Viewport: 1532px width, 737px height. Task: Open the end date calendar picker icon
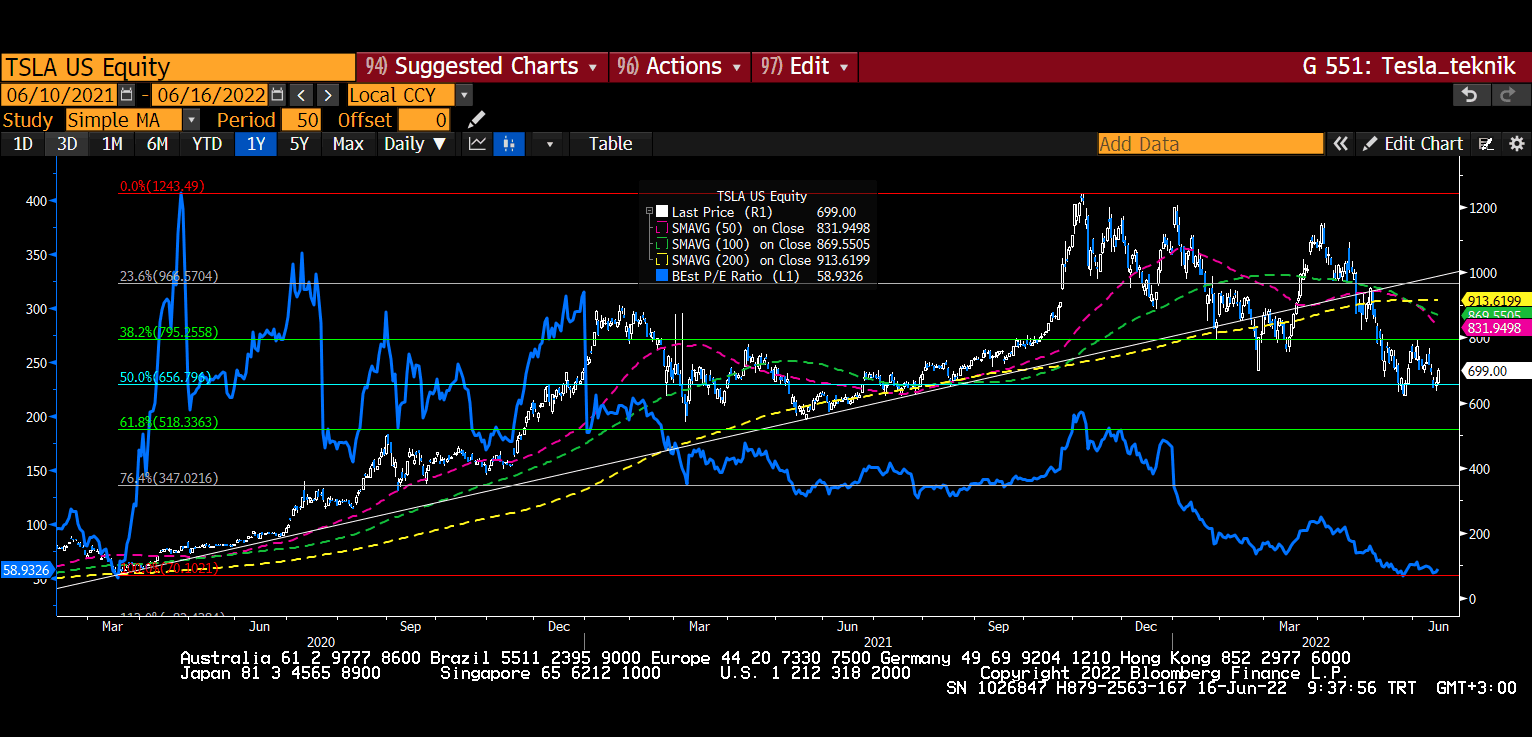click(277, 95)
